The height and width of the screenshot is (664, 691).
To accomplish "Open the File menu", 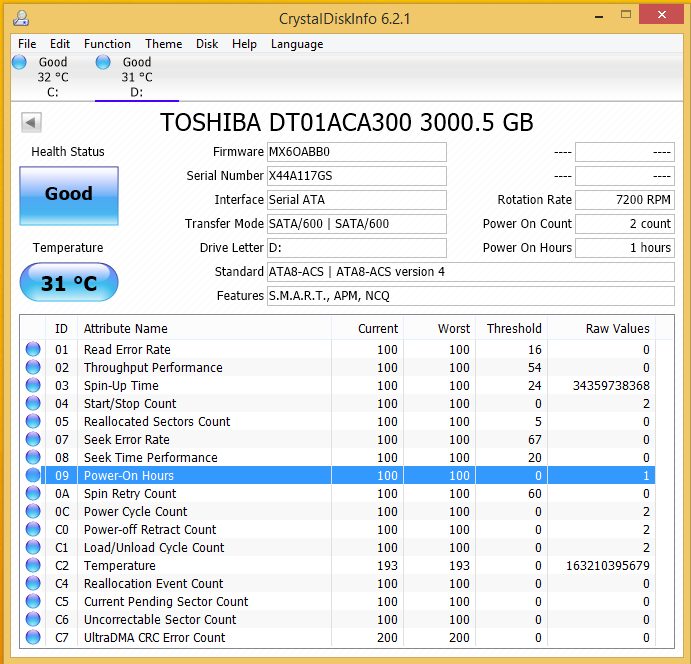I will pos(27,44).
